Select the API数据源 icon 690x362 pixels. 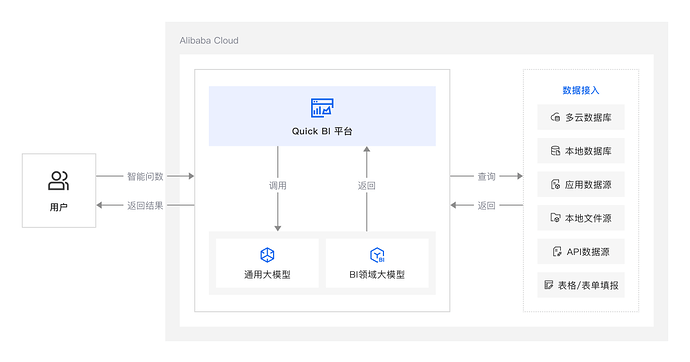[557, 252]
